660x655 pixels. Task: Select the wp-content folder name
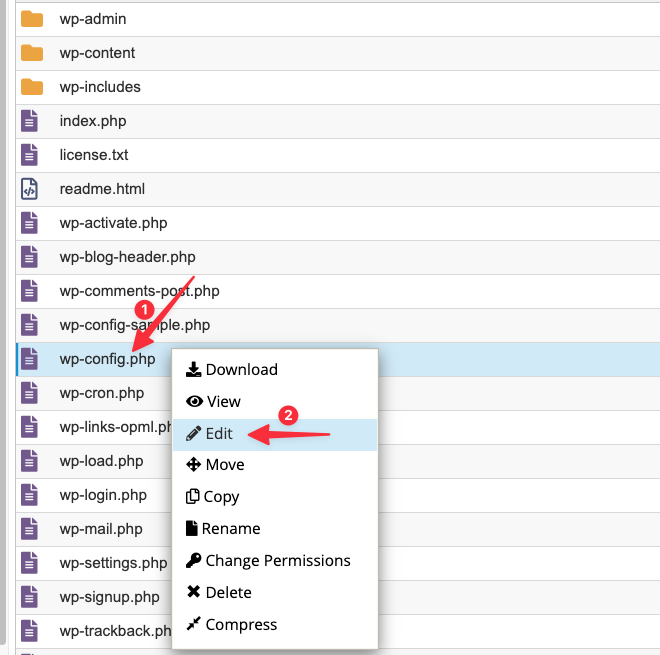(x=97, y=53)
